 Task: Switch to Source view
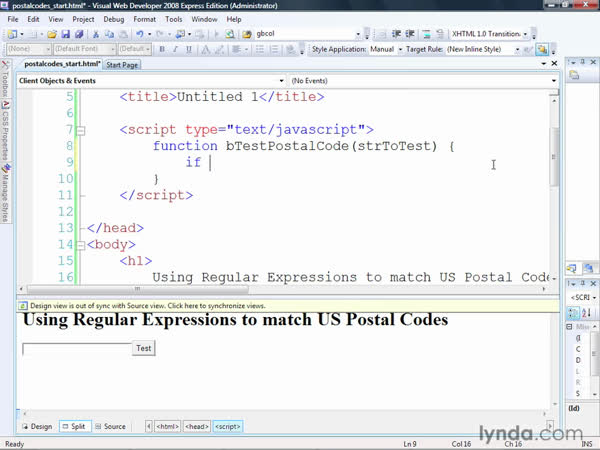(110, 426)
